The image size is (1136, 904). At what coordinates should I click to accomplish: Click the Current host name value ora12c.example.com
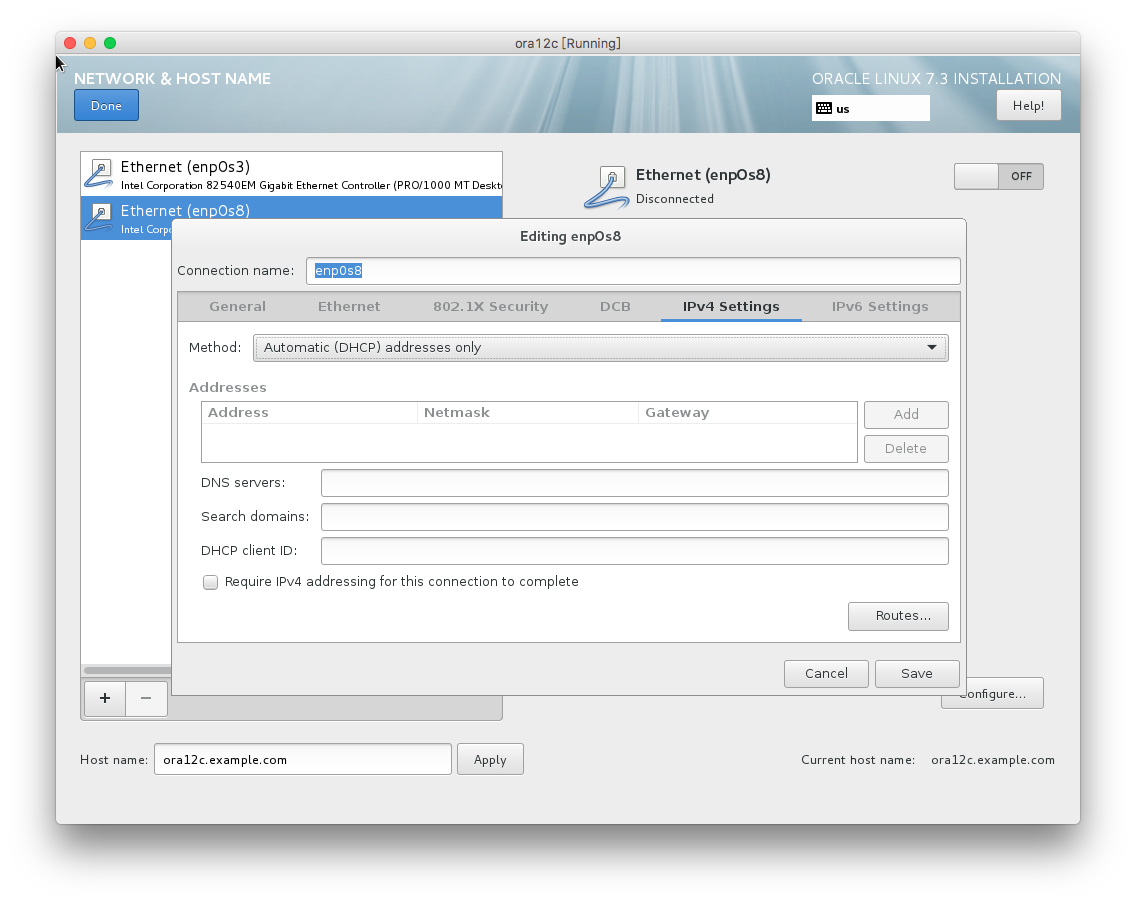(x=993, y=760)
